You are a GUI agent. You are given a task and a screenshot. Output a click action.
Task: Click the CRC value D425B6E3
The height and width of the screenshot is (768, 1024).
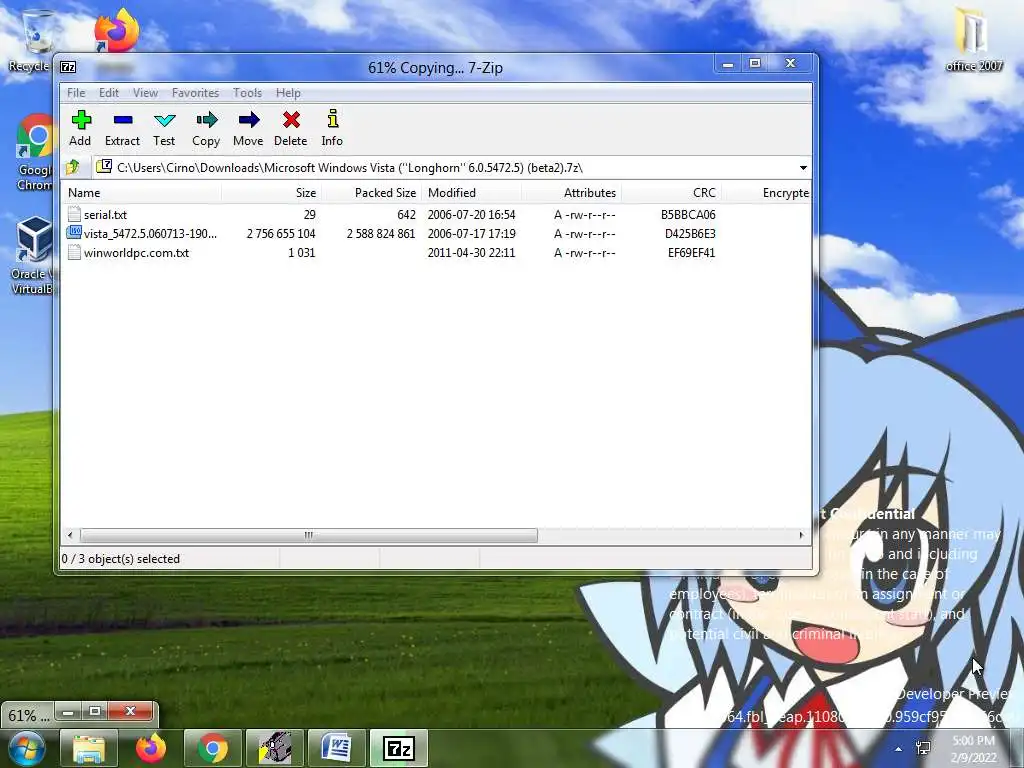[x=690, y=234]
